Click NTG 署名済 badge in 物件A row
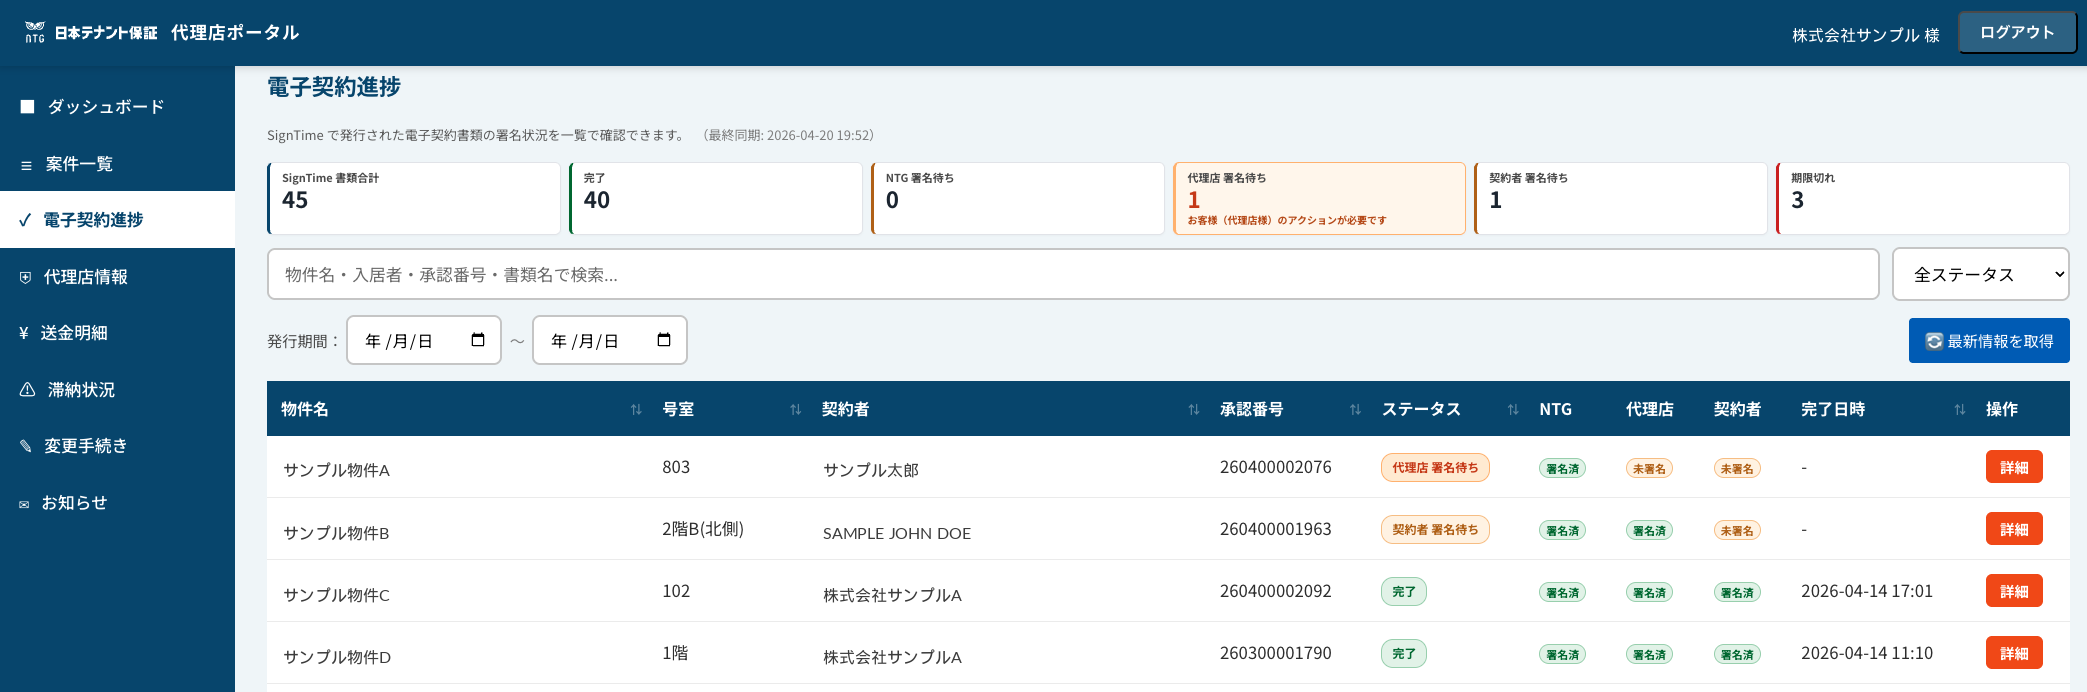 tap(1562, 468)
